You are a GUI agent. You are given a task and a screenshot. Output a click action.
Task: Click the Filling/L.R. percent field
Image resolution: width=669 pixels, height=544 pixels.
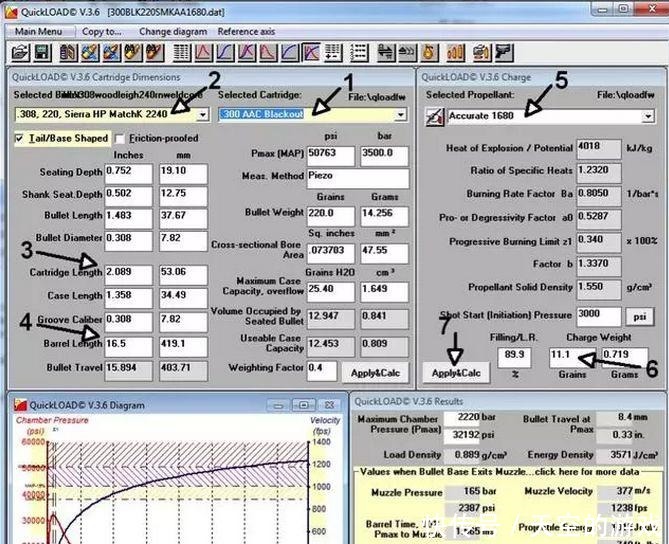[x=514, y=358]
